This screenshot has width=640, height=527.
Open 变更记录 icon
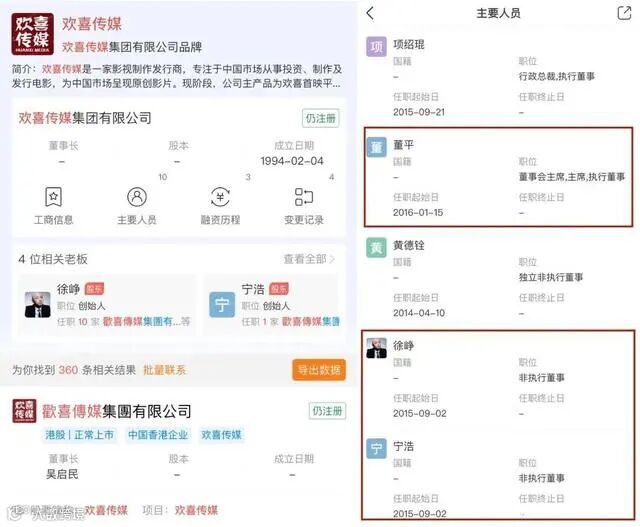pyautogui.click(x=304, y=197)
